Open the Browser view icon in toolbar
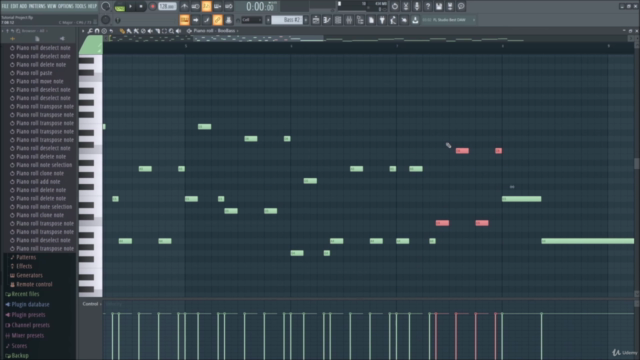Image resolution: width=640 pixels, height=360 pixels. [x=360, y=20]
